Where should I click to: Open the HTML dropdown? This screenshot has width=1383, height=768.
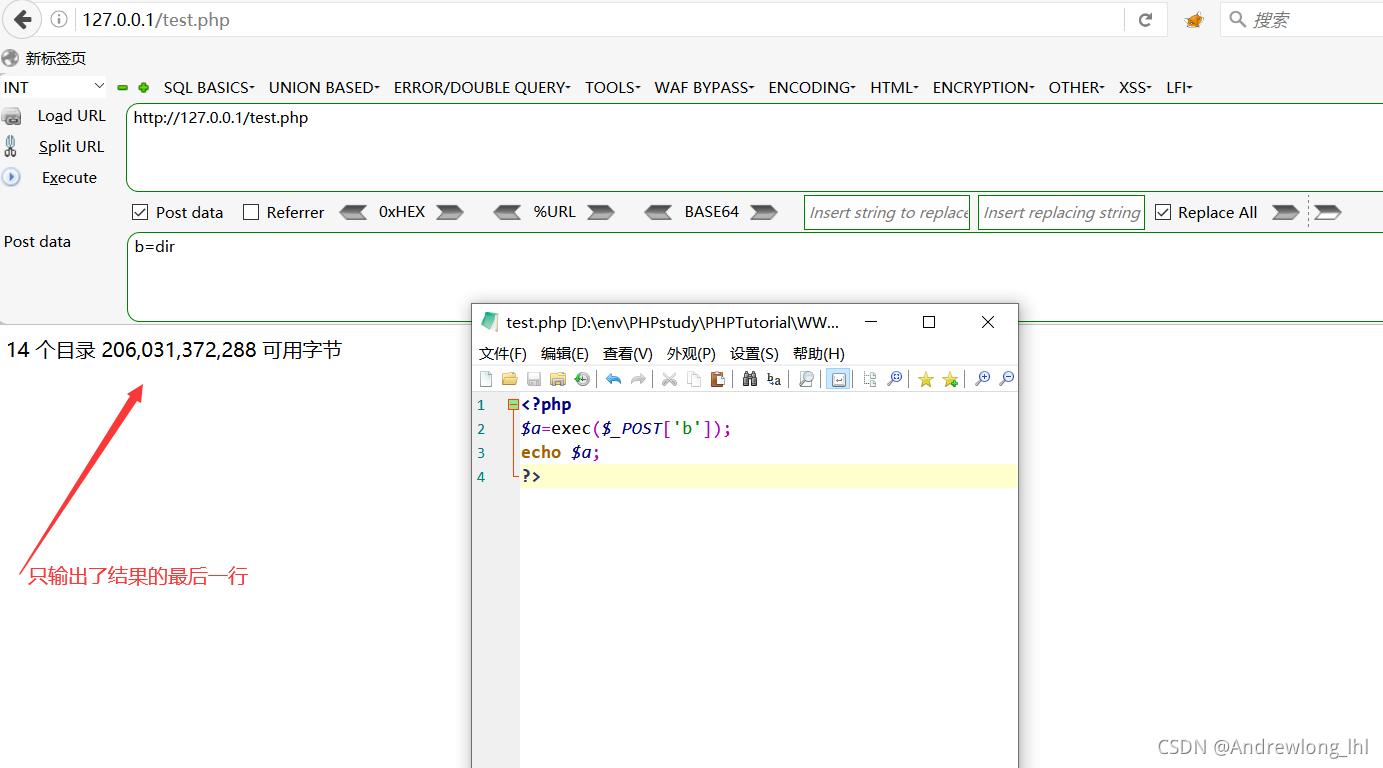[894, 88]
